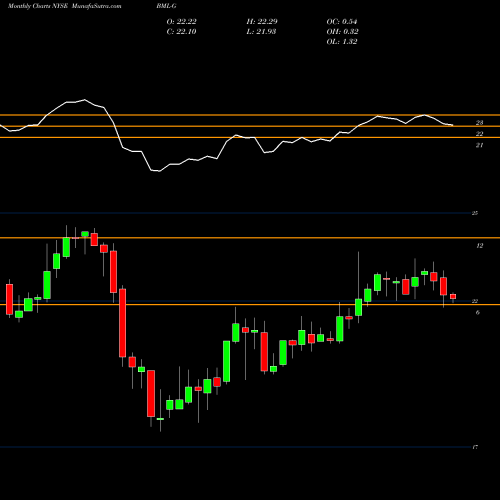Screen dimensions: 500x500
Task: Click the 25 price level label
Action: pos(475,213)
